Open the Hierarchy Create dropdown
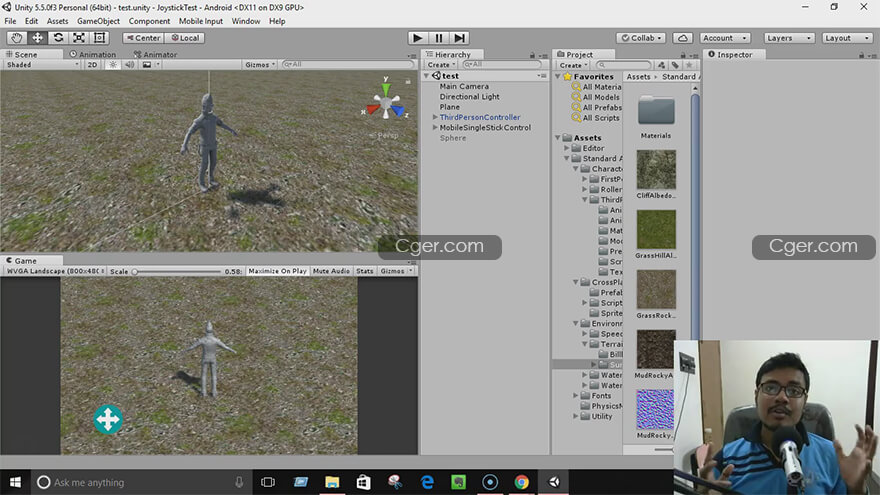Image resolution: width=880 pixels, height=495 pixels. 441,65
